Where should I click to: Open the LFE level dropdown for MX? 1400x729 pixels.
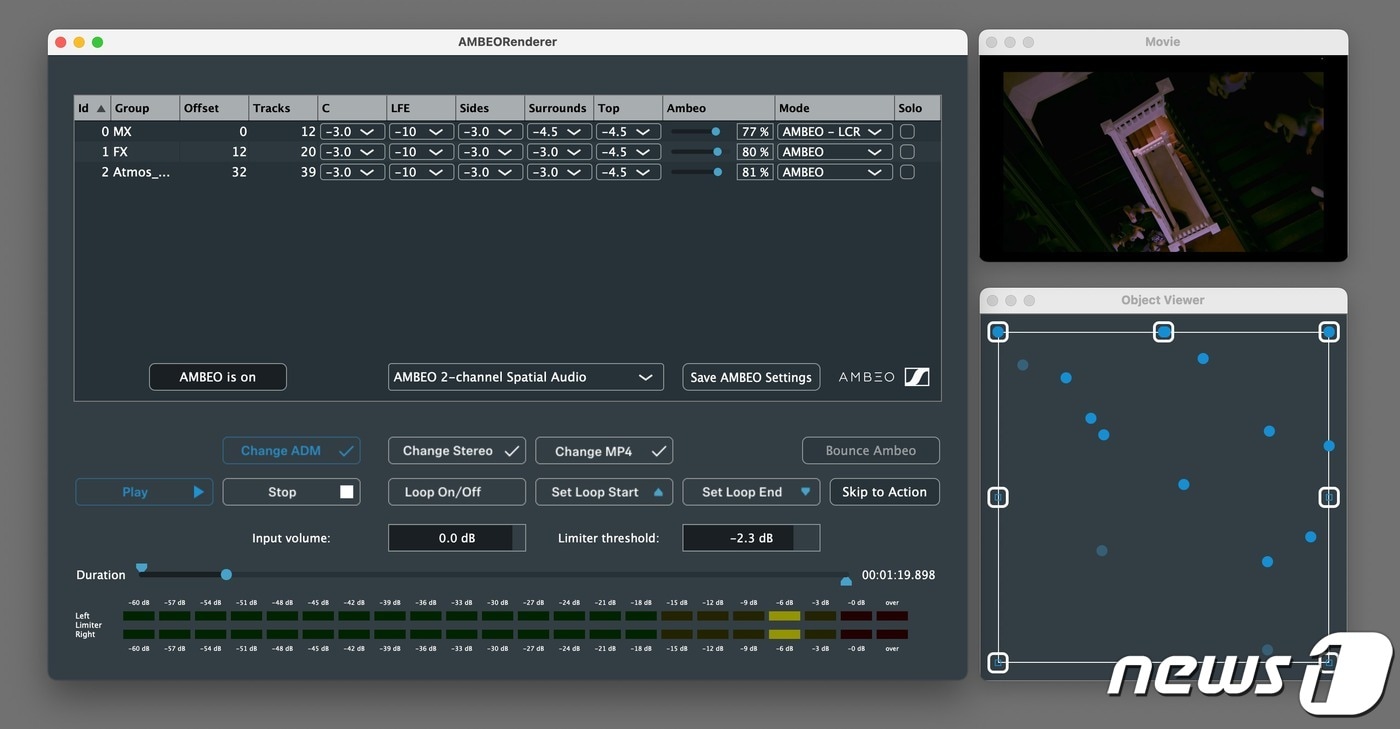[421, 131]
